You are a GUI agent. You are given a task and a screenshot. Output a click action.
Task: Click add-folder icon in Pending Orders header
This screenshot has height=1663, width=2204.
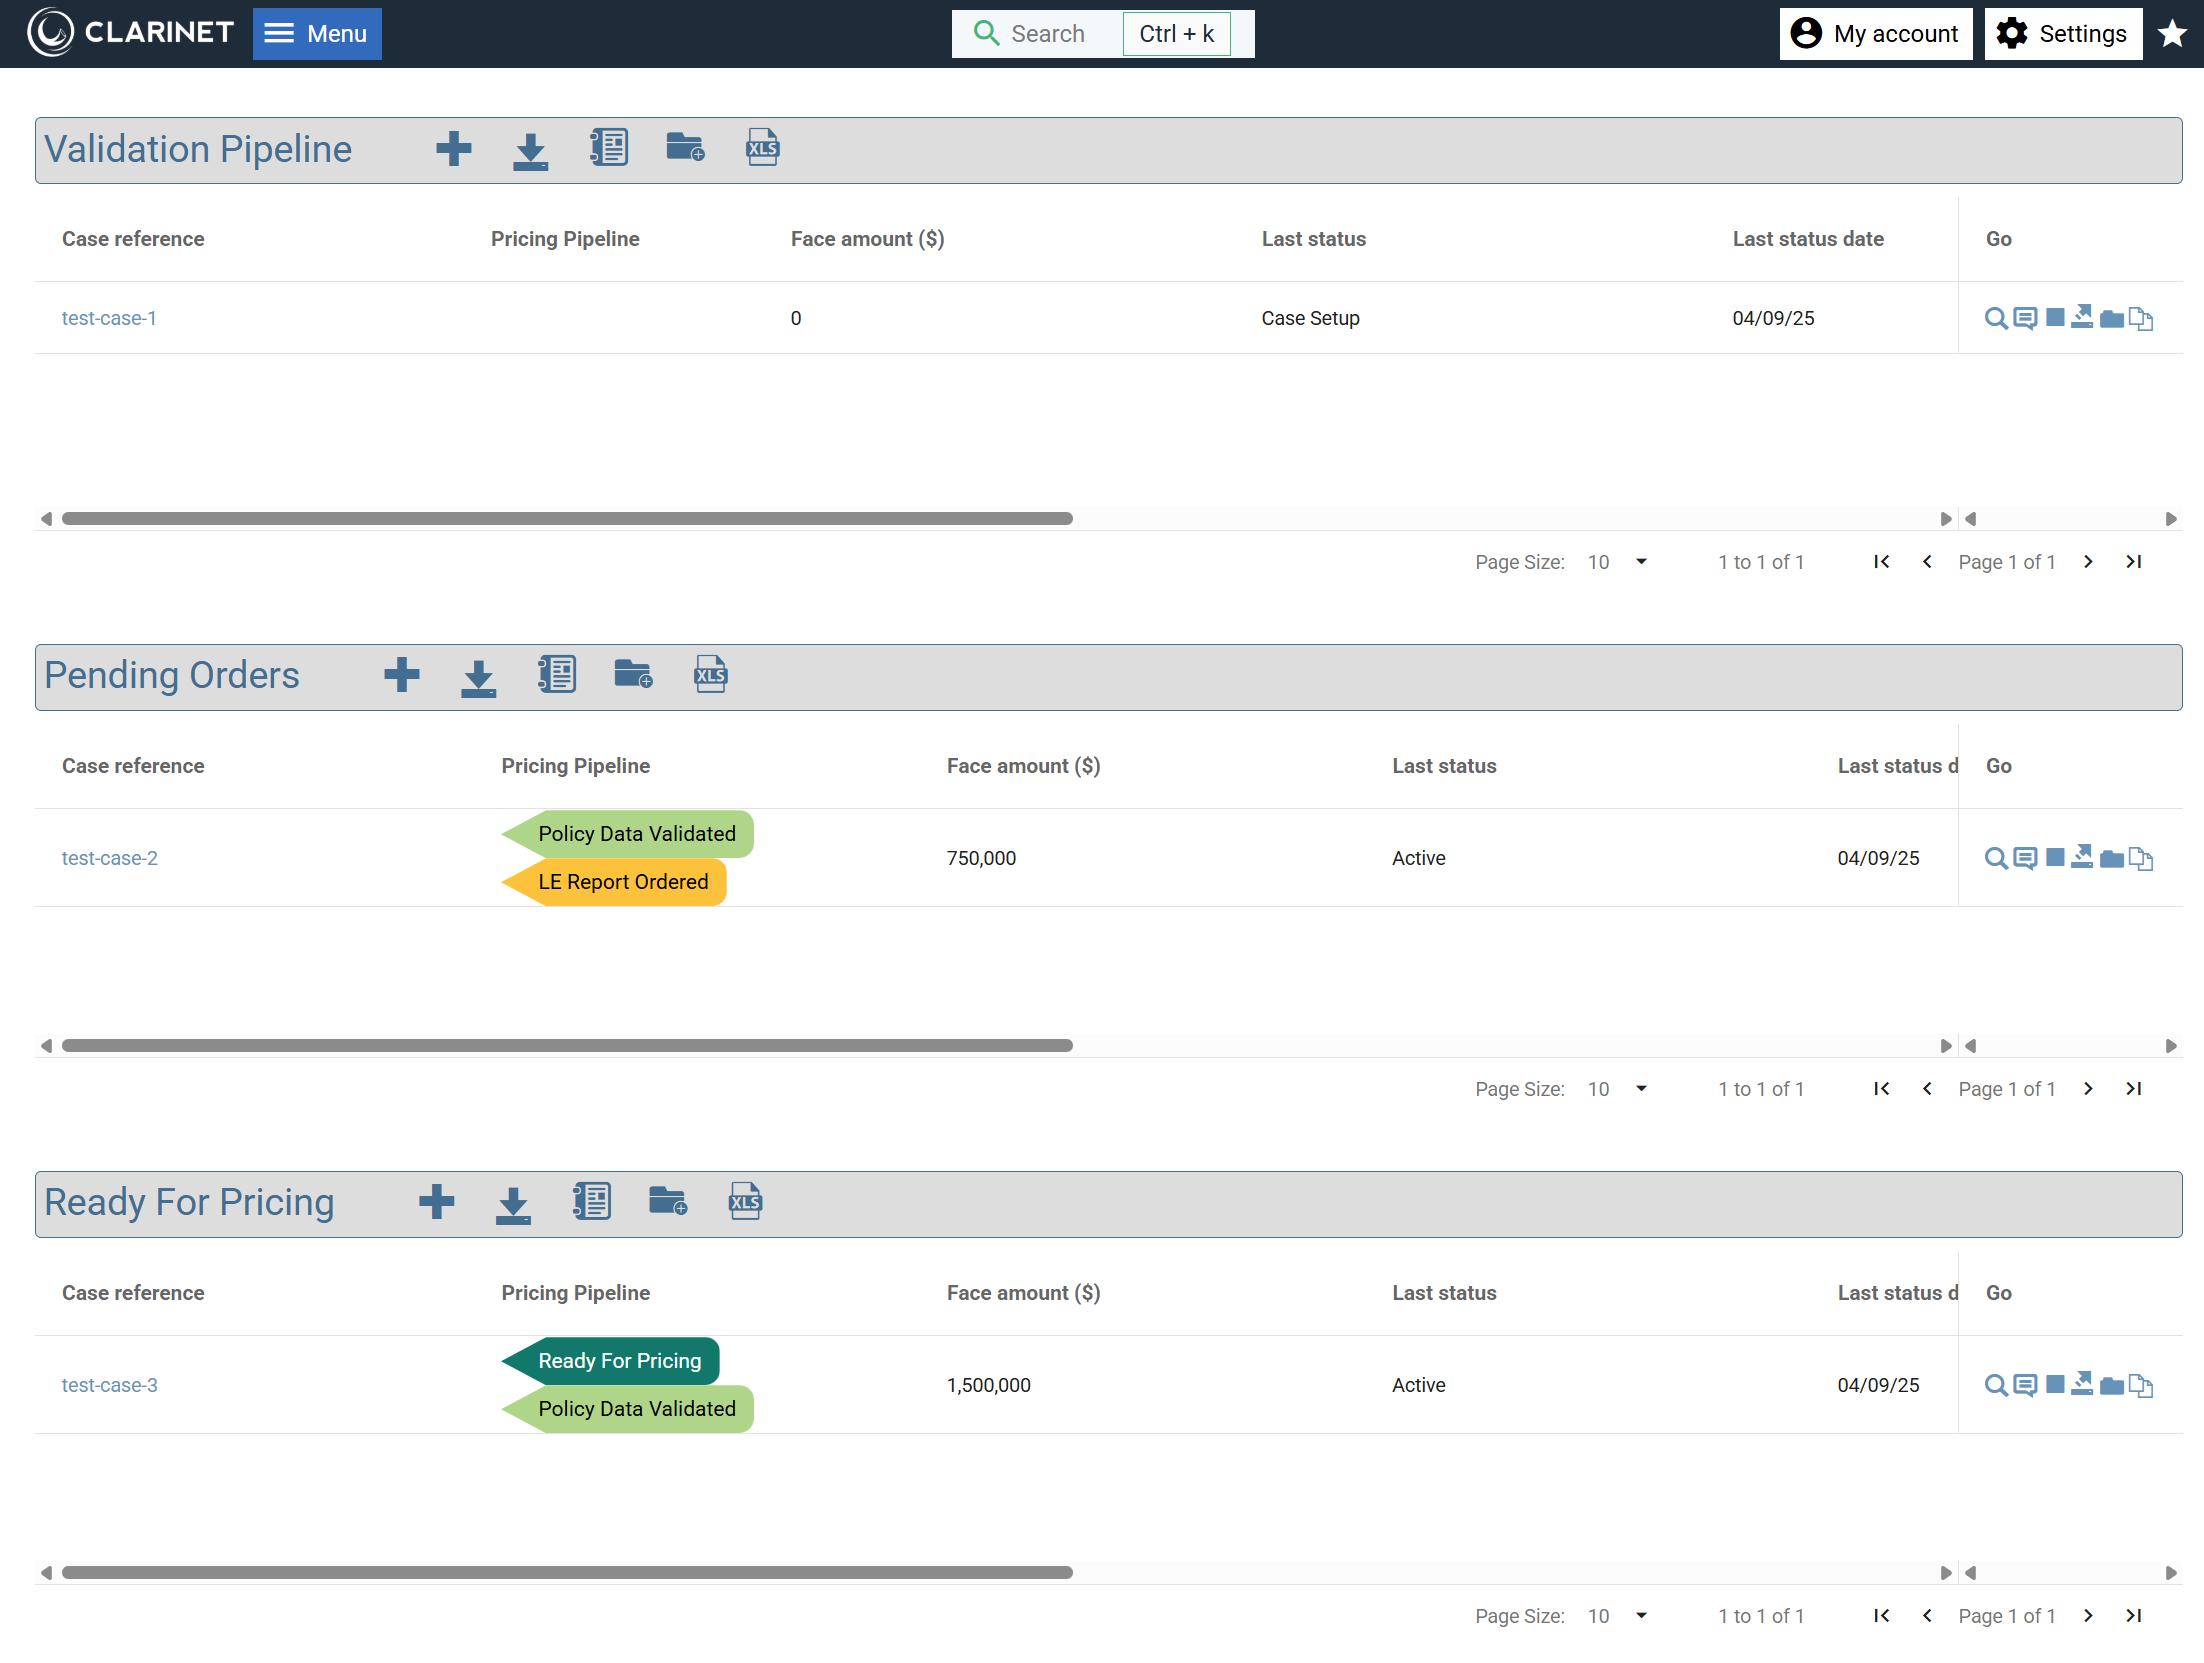633,675
